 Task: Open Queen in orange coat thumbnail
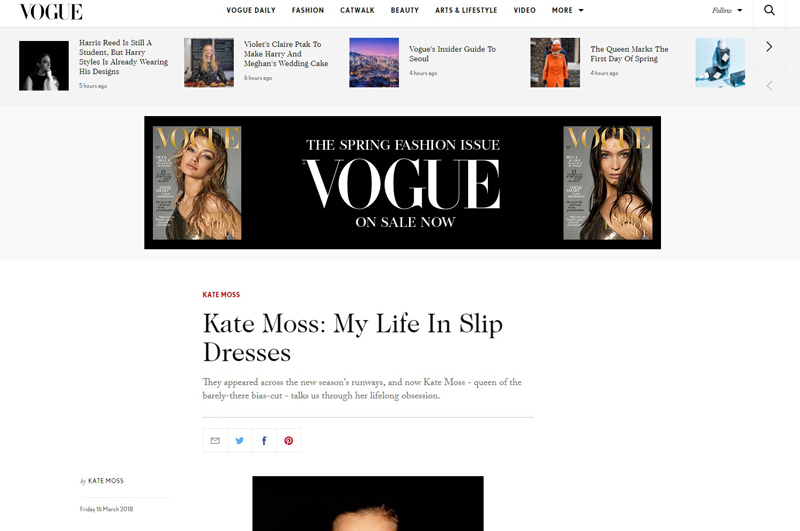[555, 62]
